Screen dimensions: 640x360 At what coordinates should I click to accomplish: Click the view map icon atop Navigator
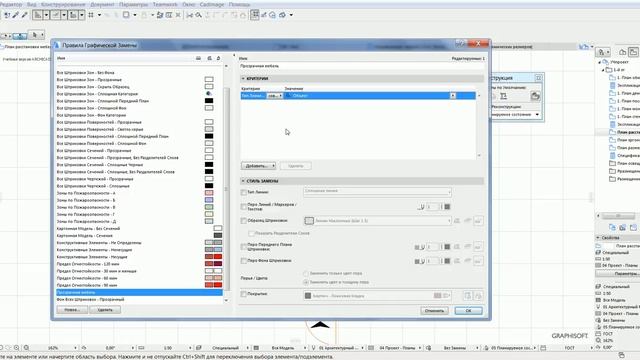(633, 52)
